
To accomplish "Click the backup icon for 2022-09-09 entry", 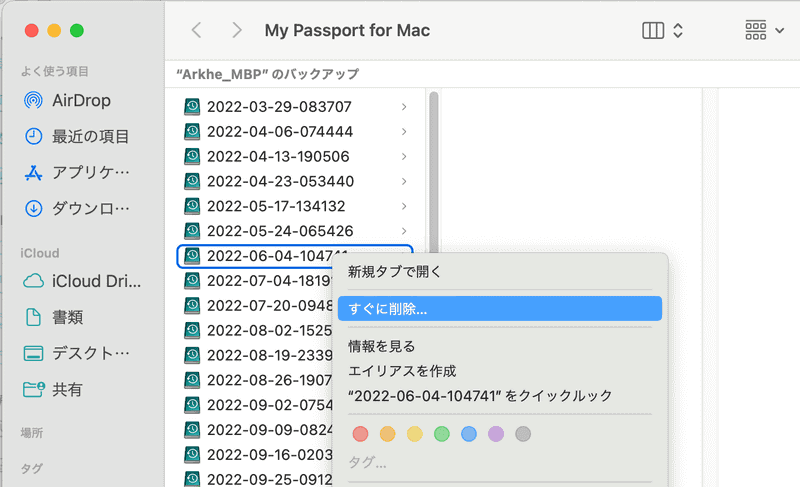I will (192, 430).
